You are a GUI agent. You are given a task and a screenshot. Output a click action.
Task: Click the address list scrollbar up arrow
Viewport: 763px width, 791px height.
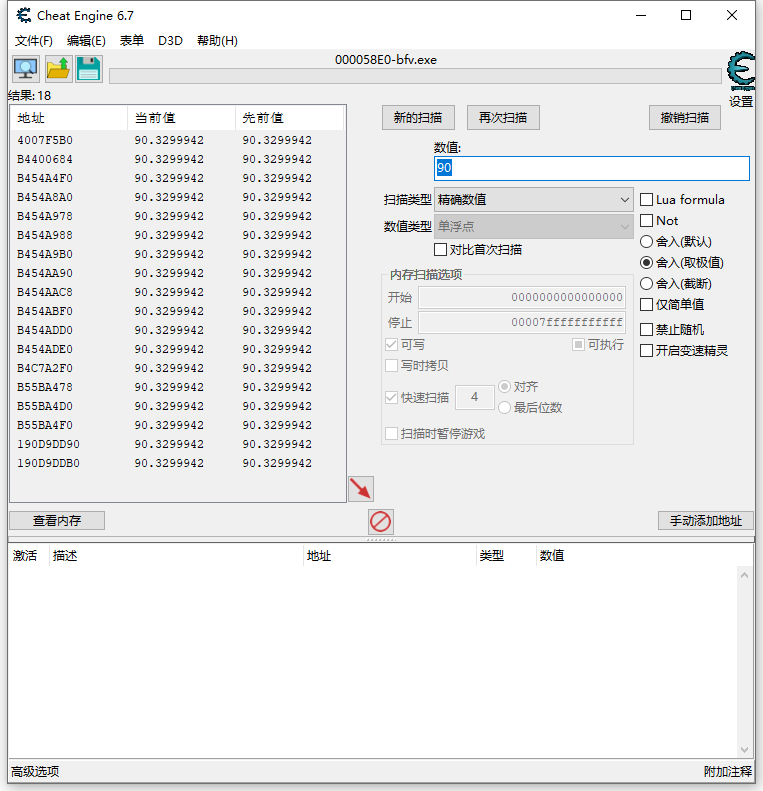(744, 575)
